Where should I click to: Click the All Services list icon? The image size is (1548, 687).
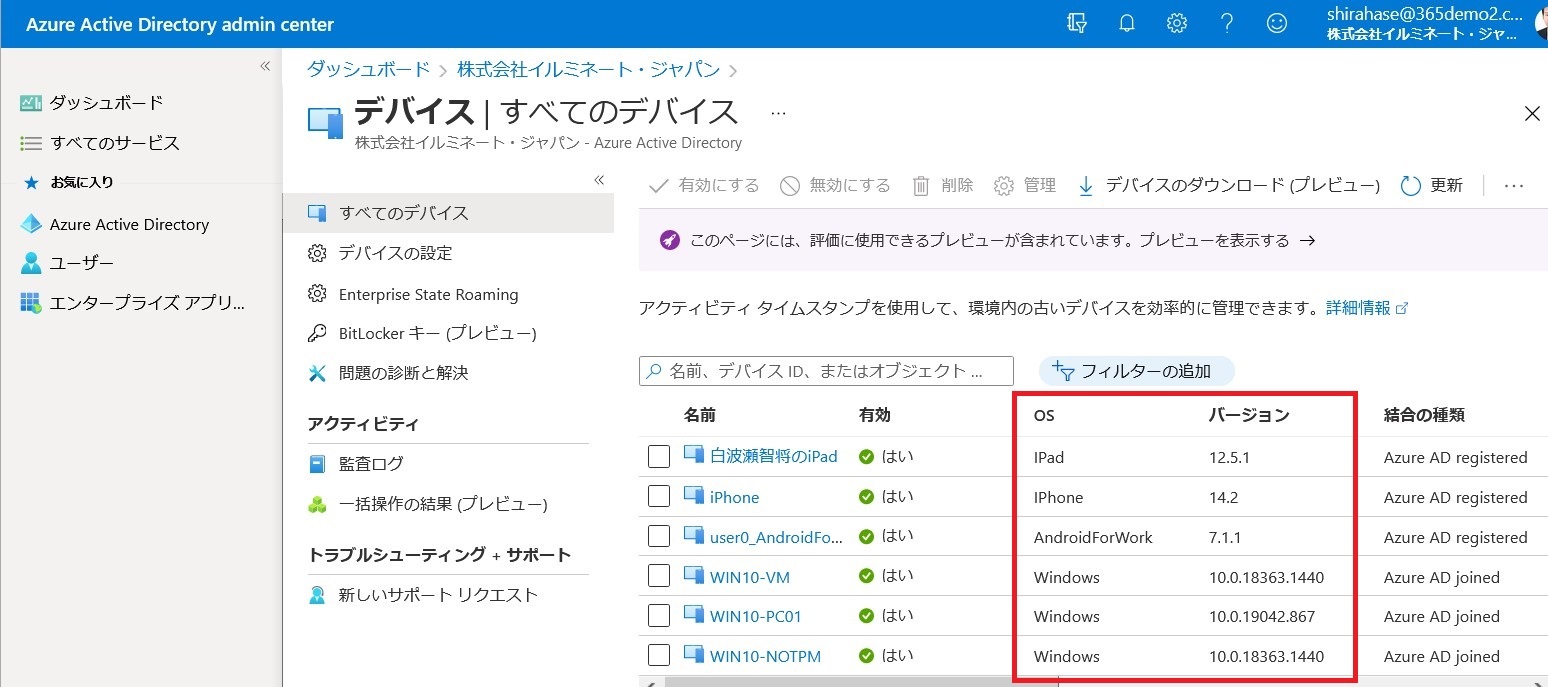(x=31, y=143)
